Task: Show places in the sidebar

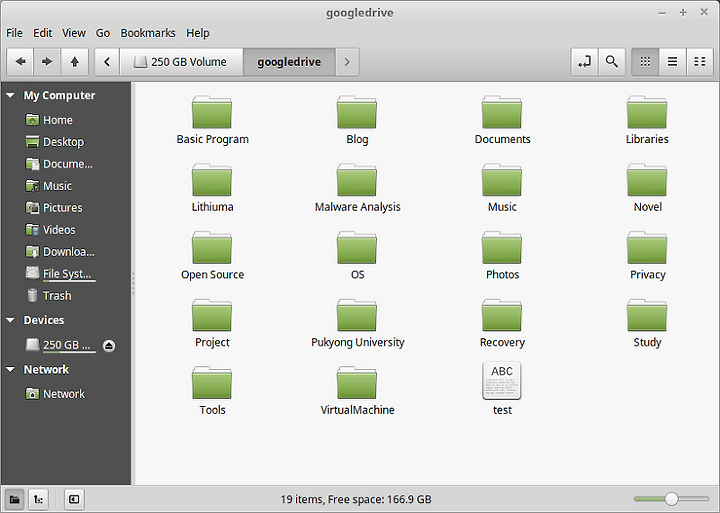Action: pyautogui.click(x=15, y=499)
